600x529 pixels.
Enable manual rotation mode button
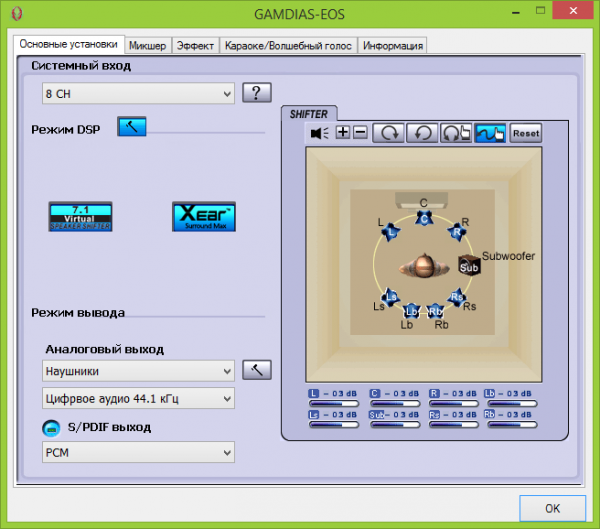click(456, 133)
